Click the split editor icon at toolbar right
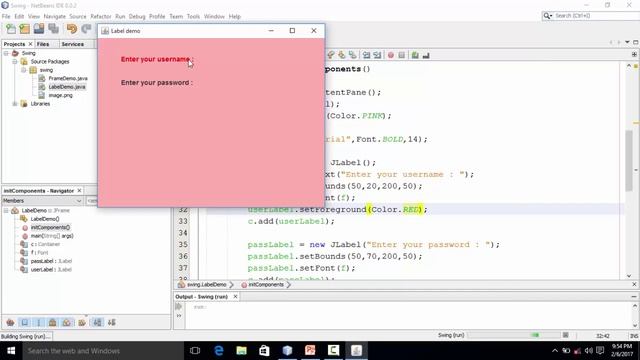This screenshot has width=640, height=360. click(634, 54)
